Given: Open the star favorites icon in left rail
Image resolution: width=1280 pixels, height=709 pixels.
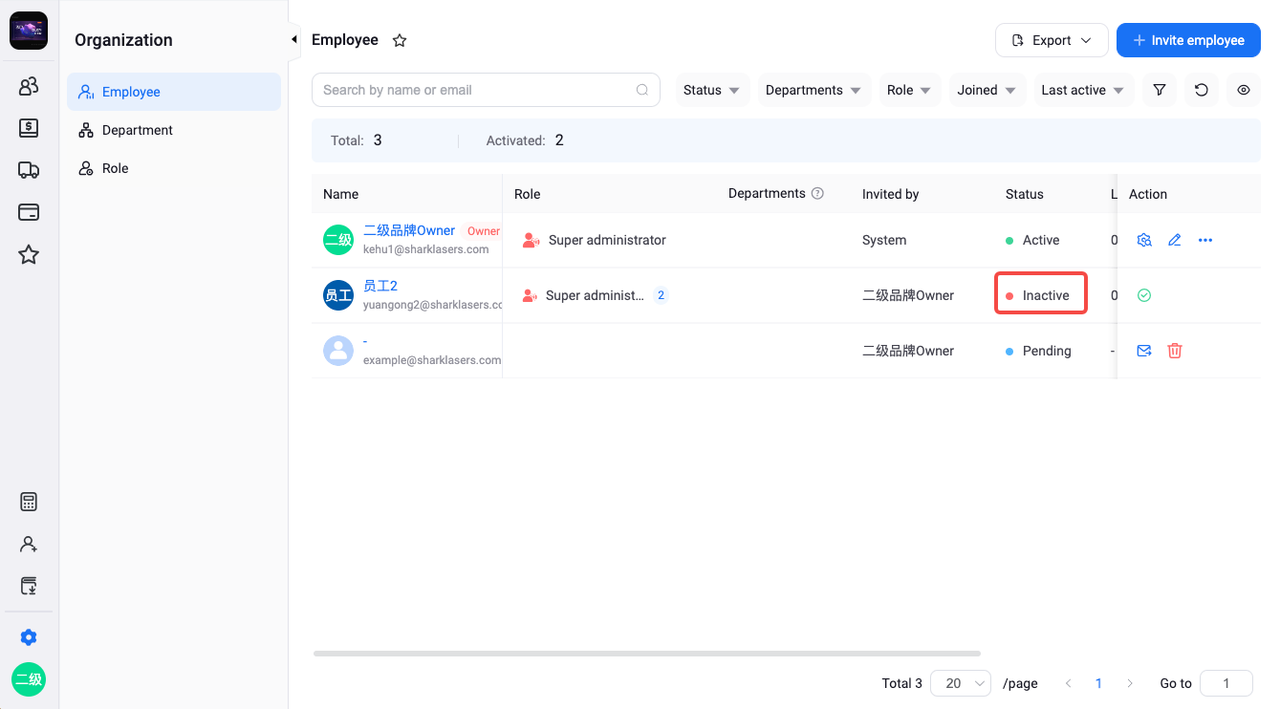Looking at the screenshot, I should 29,255.
